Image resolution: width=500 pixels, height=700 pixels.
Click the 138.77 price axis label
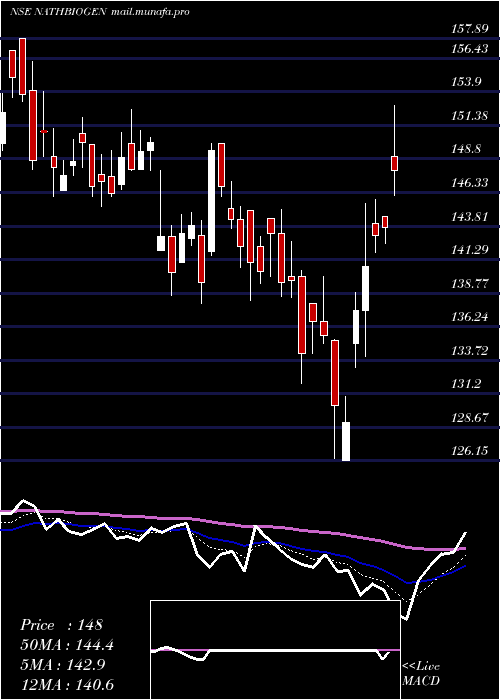pos(468,283)
